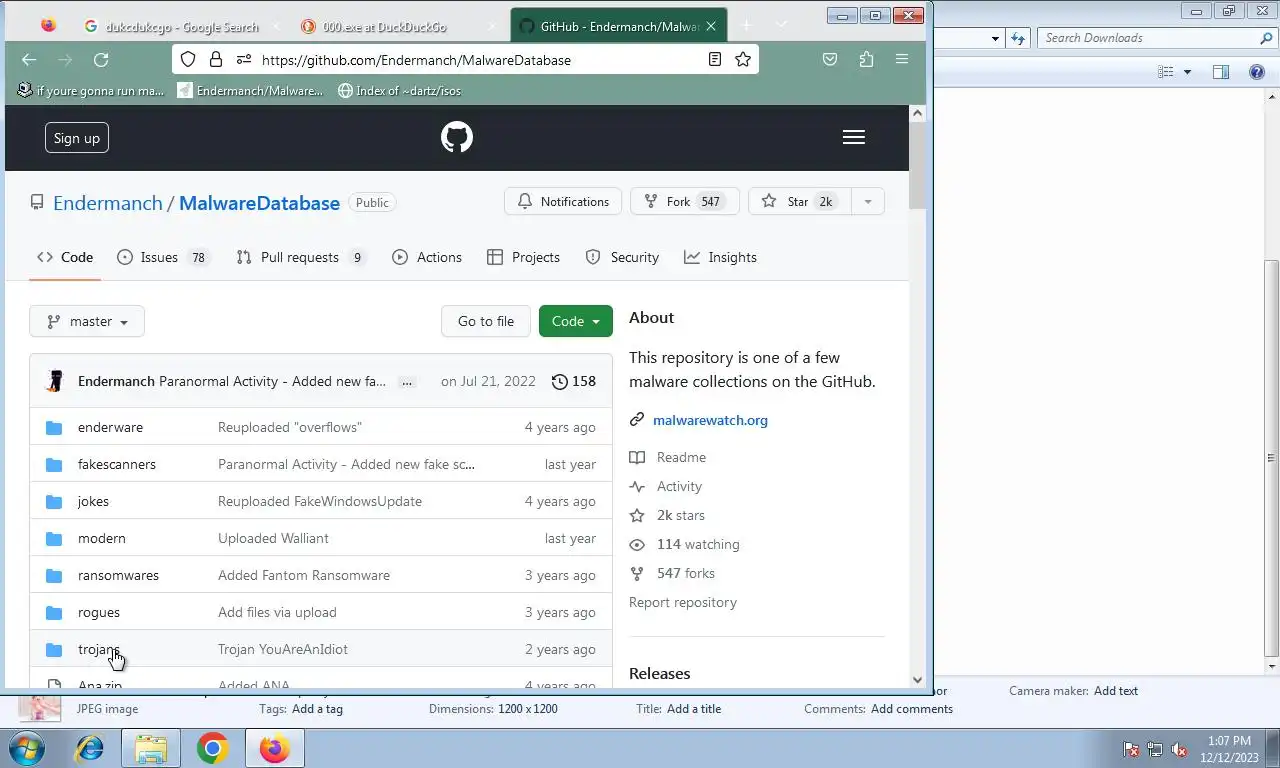The image size is (1280, 768).
Task: Open the Security tab
Action: tap(622, 257)
